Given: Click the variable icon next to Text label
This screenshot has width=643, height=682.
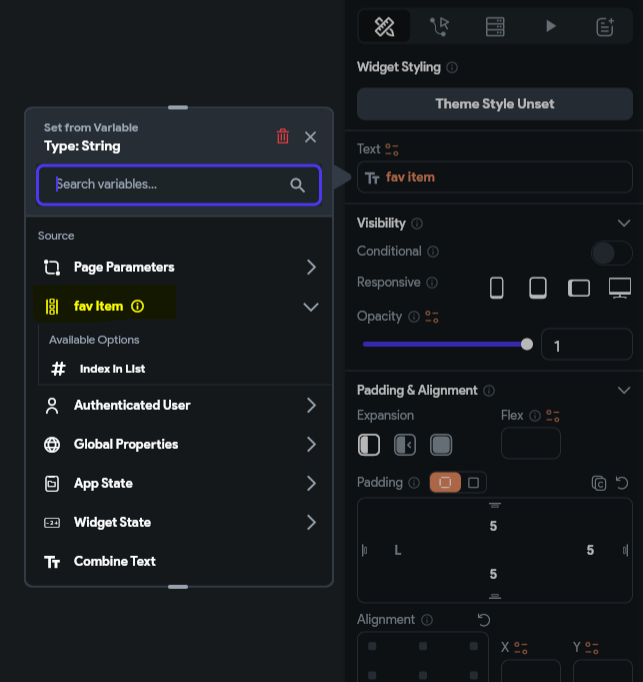Looking at the screenshot, I should (x=392, y=150).
